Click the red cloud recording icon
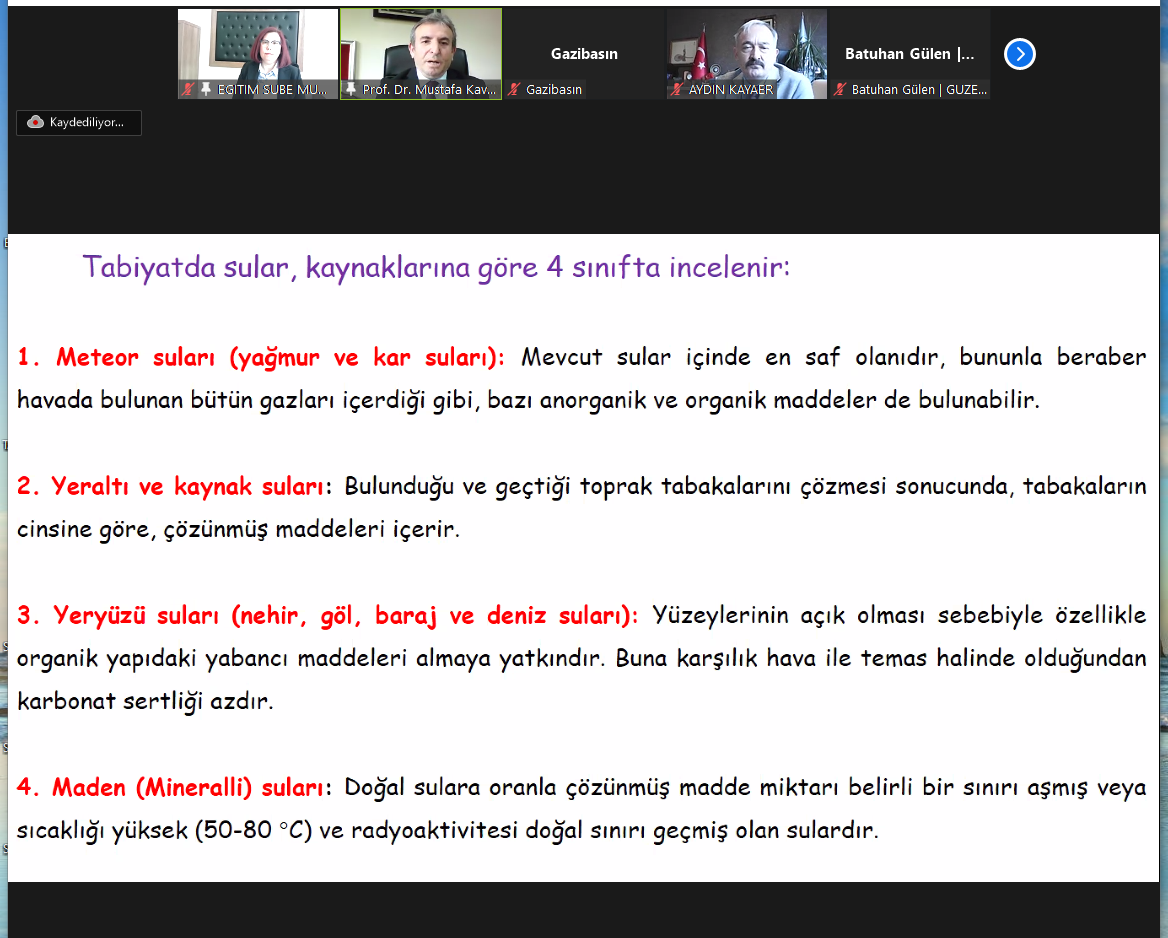 35,122
